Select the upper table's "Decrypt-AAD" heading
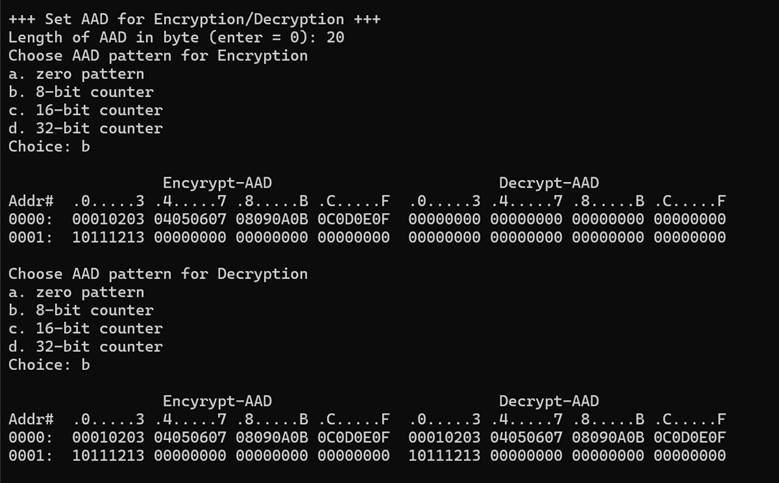 tap(549, 182)
